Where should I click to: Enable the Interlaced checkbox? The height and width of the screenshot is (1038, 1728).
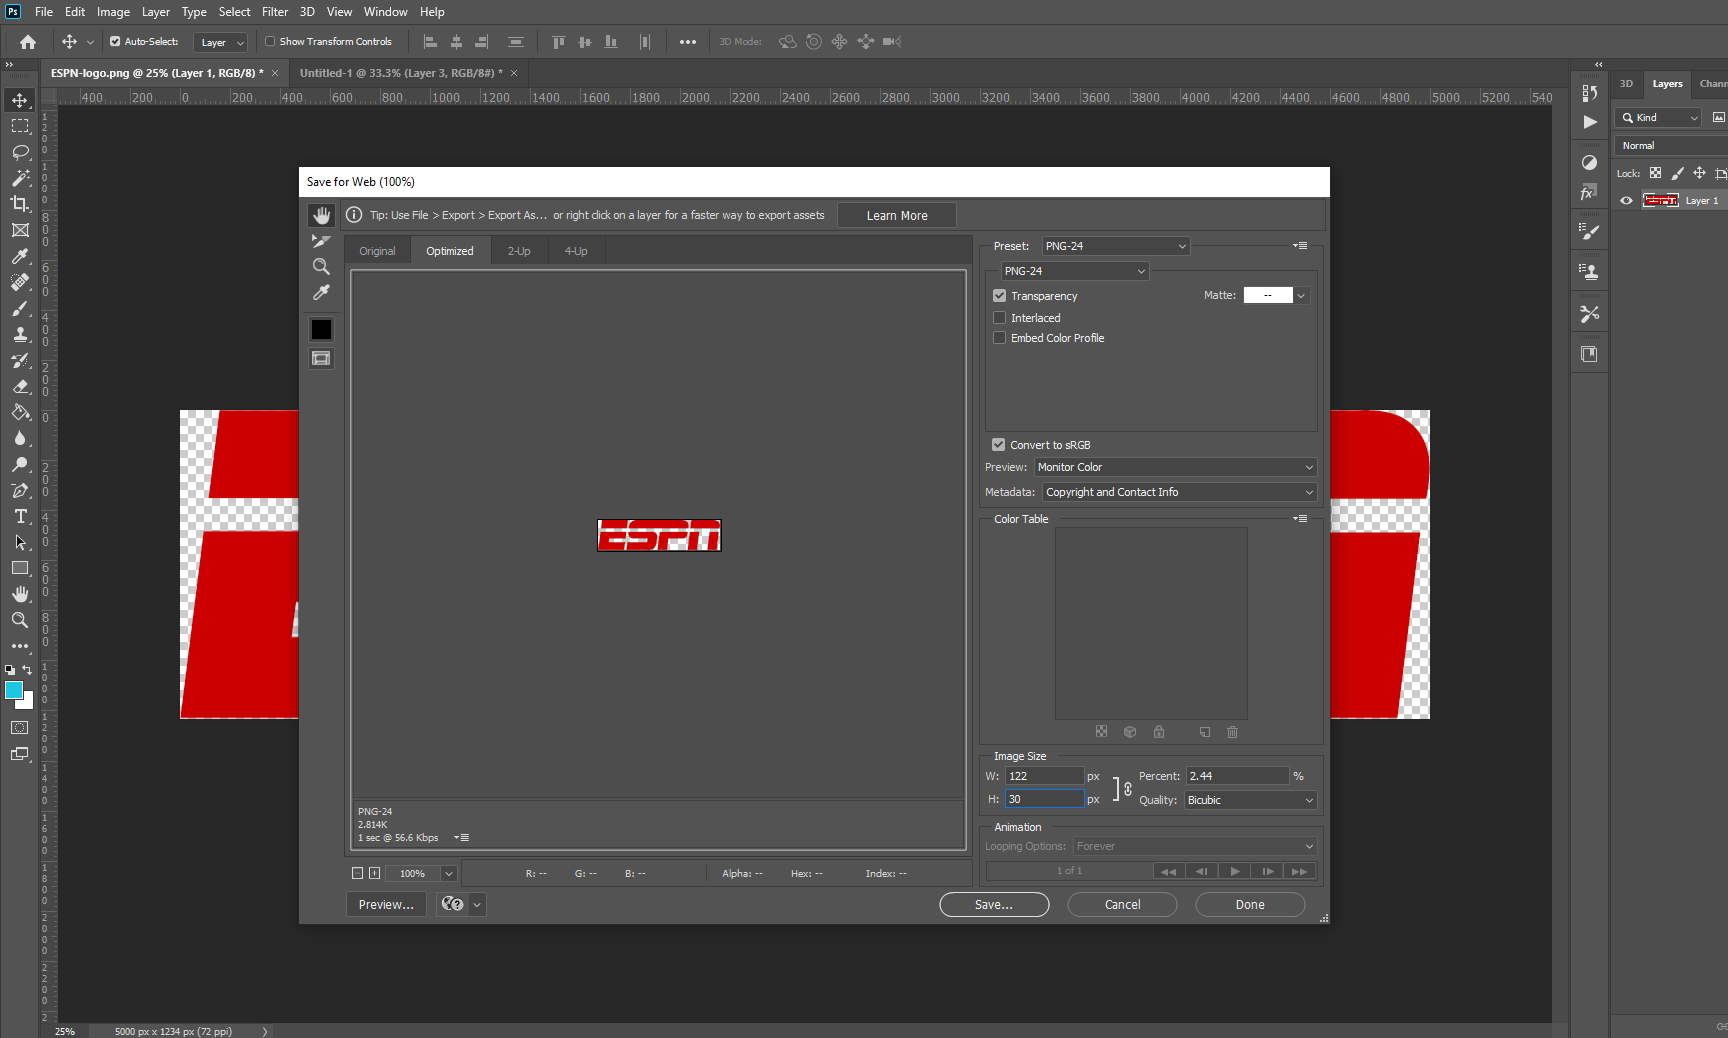(x=999, y=318)
